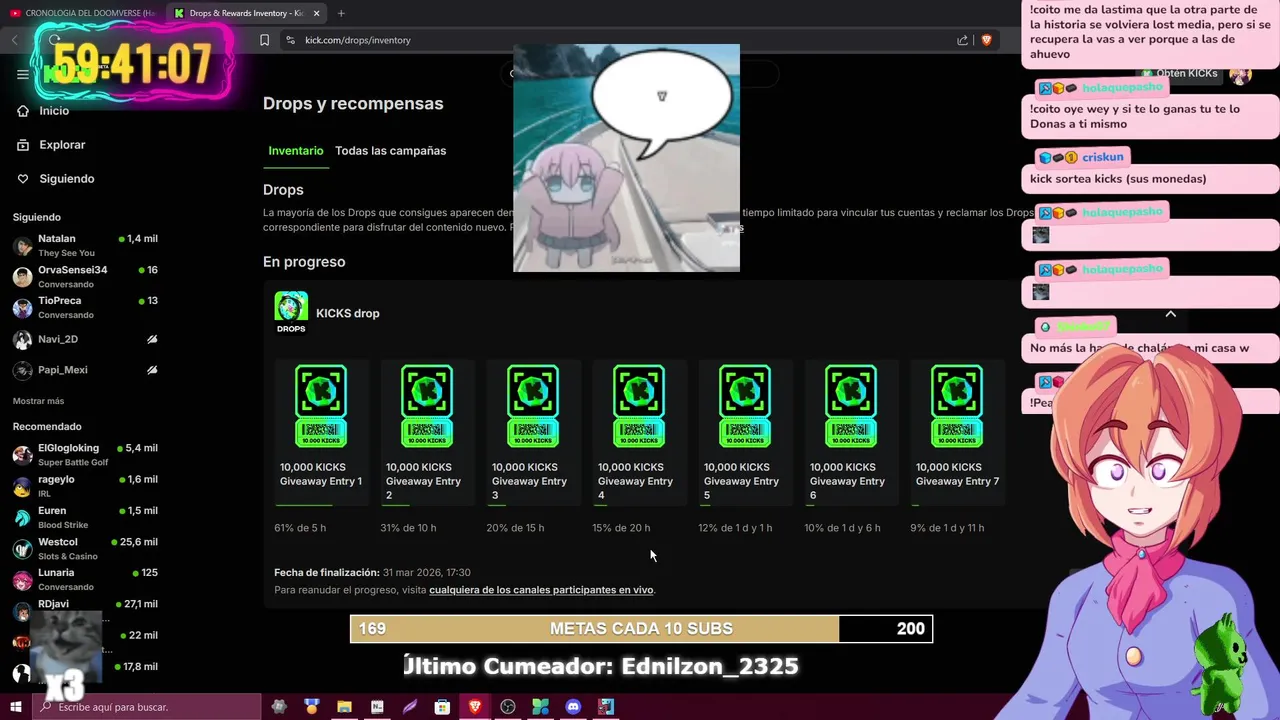Open OBS Studio from the taskbar
This screenshot has height=720, width=1280.
508,707
